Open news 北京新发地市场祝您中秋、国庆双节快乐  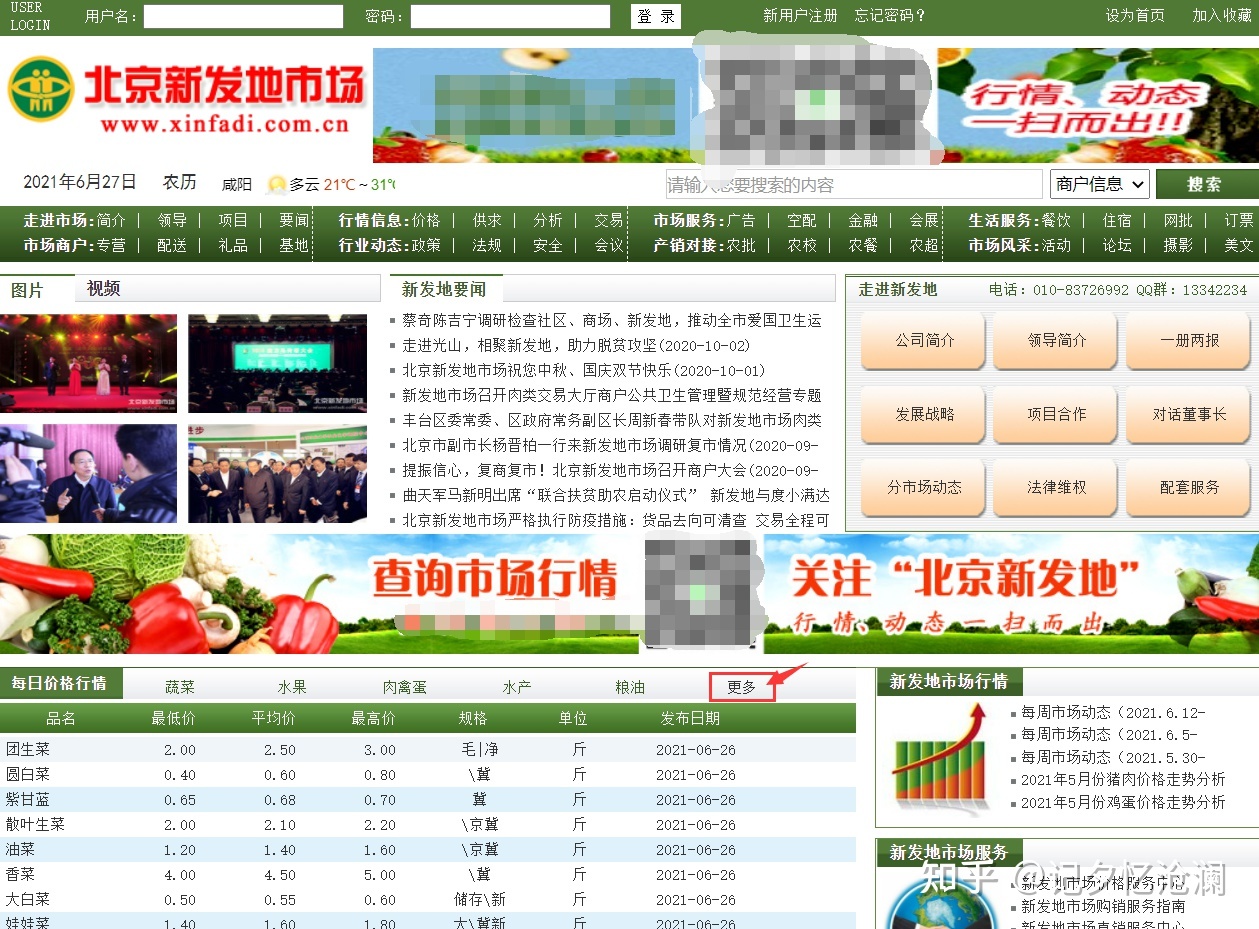pyautogui.click(x=583, y=370)
